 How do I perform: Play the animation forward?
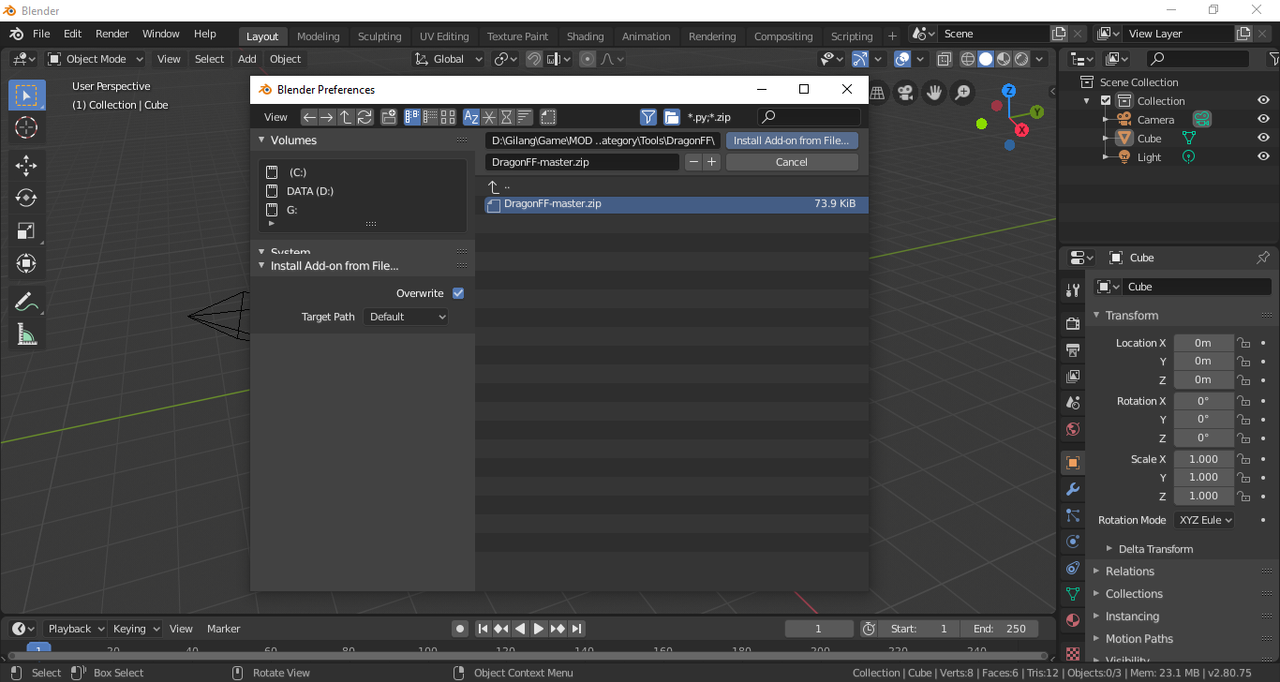click(539, 629)
